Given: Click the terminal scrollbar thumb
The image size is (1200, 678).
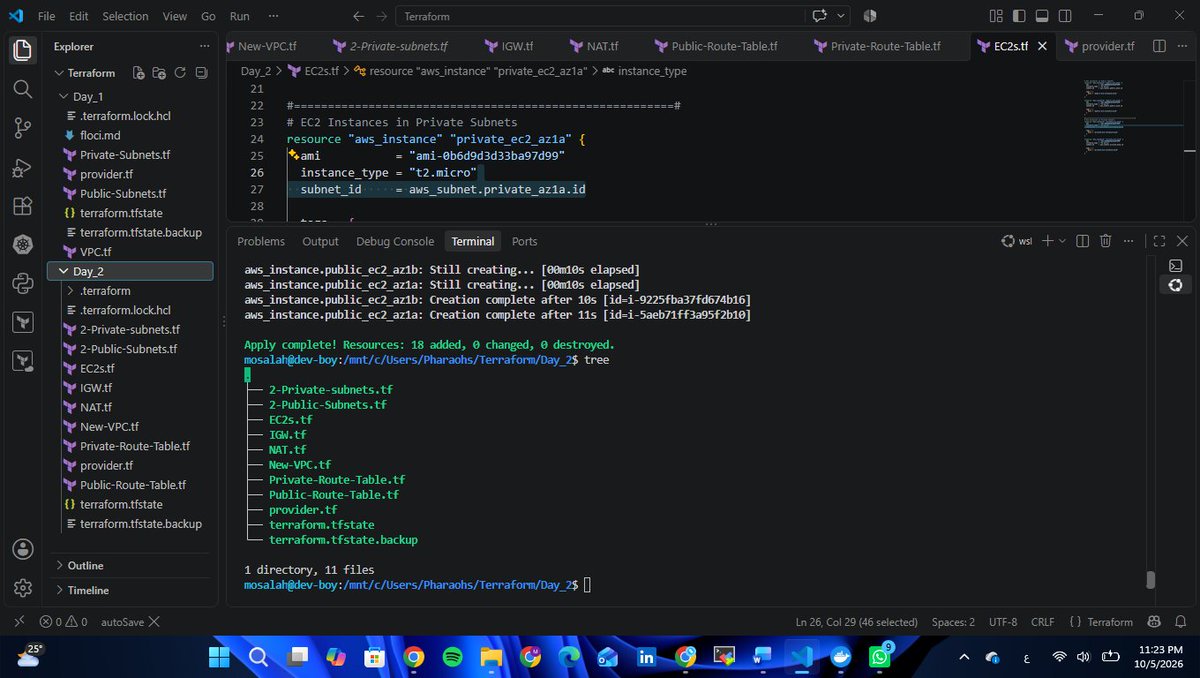Looking at the screenshot, I should (x=1151, y=580).
